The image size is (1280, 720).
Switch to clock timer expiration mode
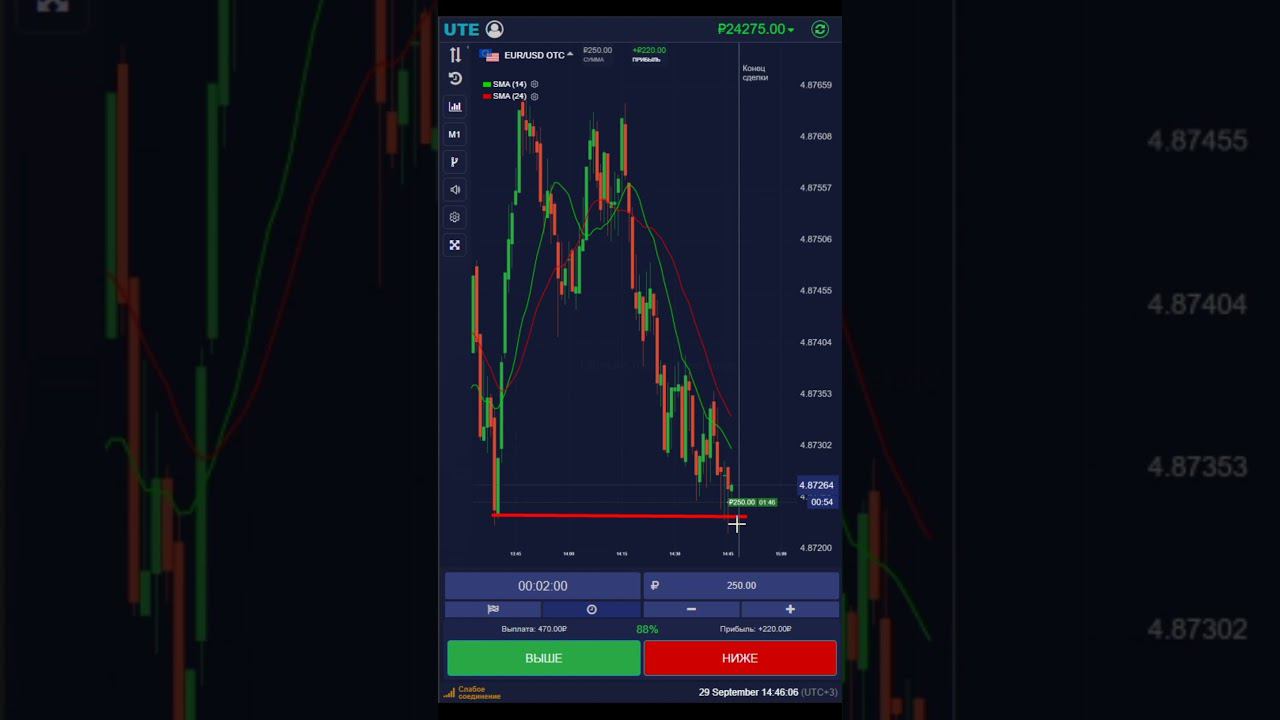coord(591,609)
